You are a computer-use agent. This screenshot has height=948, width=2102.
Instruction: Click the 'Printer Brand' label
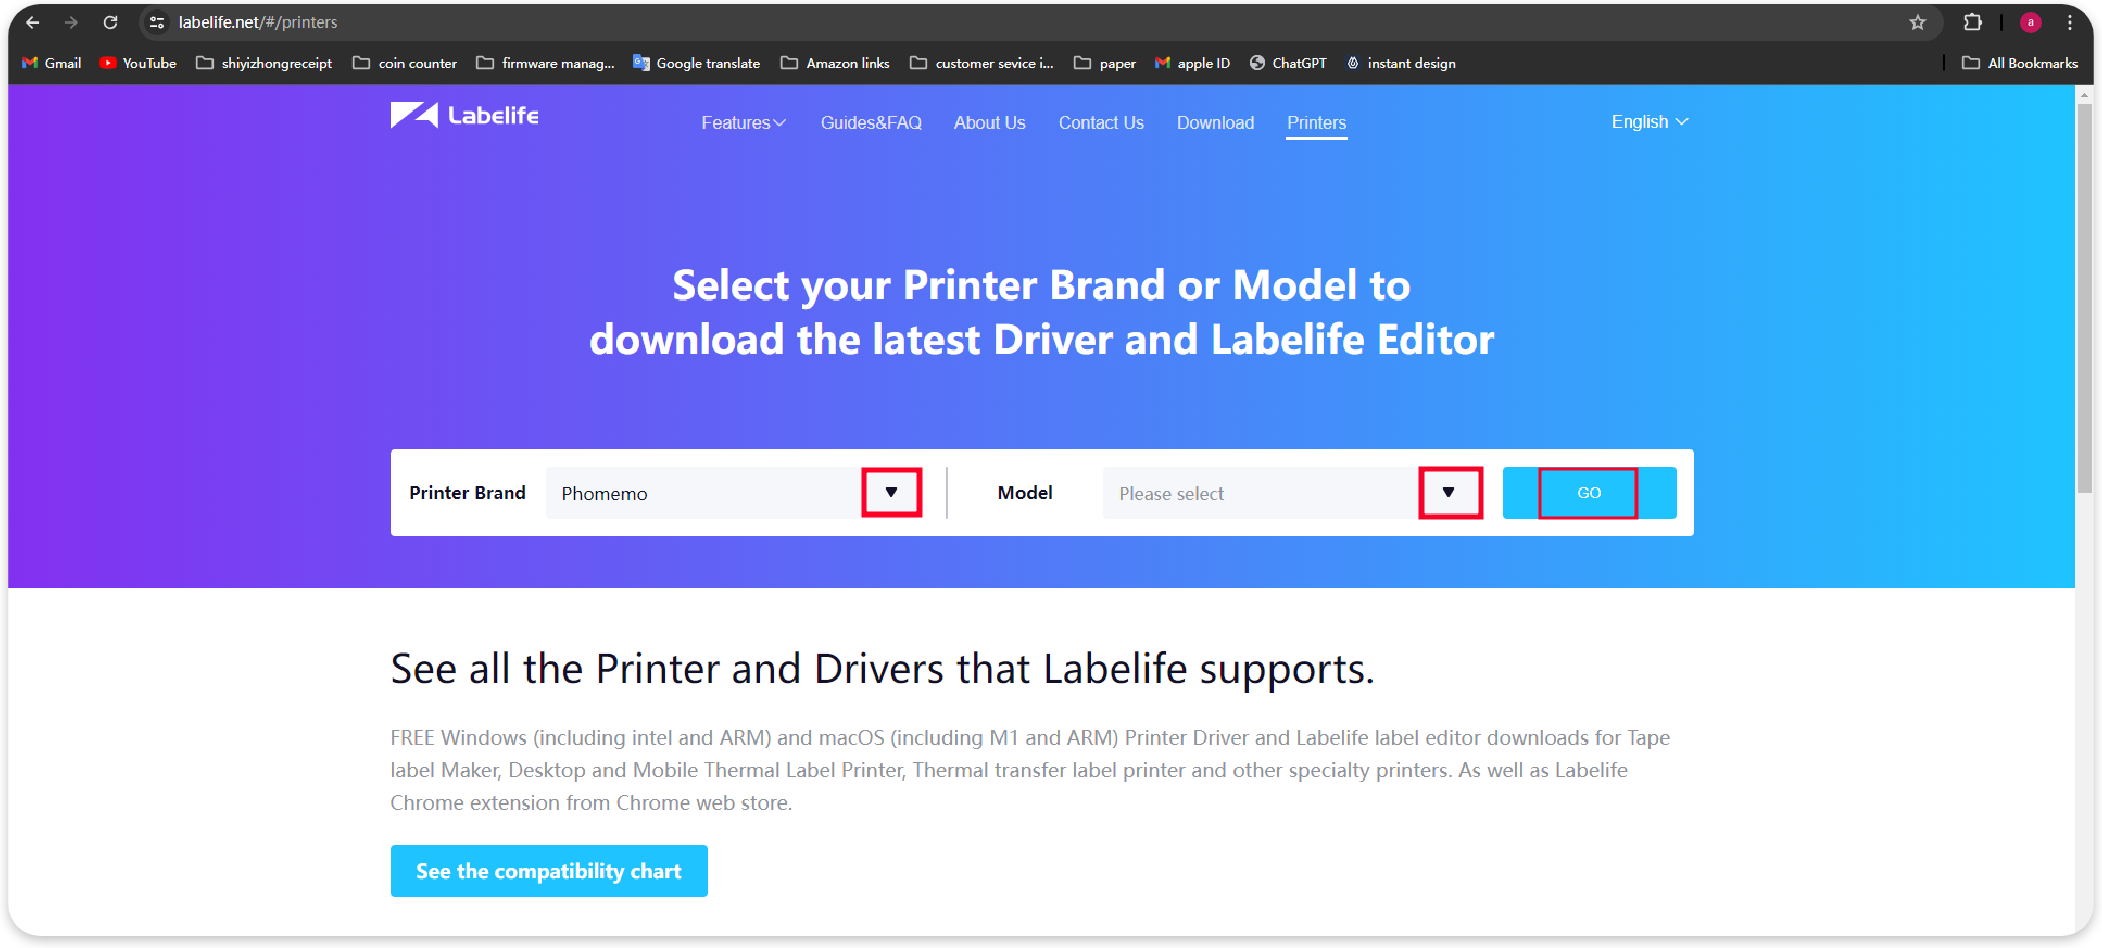(x=467, y=493)
